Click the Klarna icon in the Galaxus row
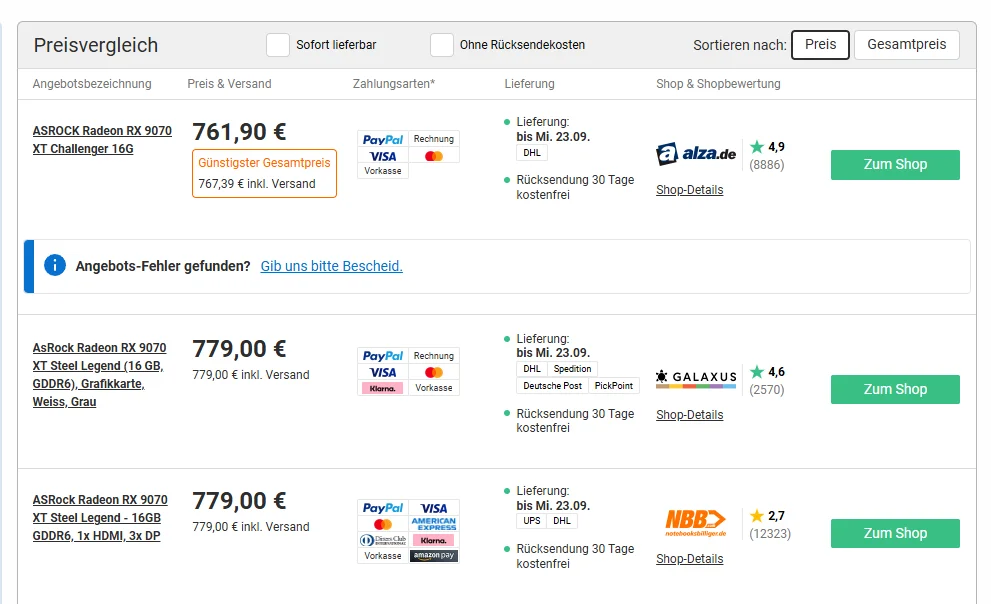991x604 pixels. point(382,388)
